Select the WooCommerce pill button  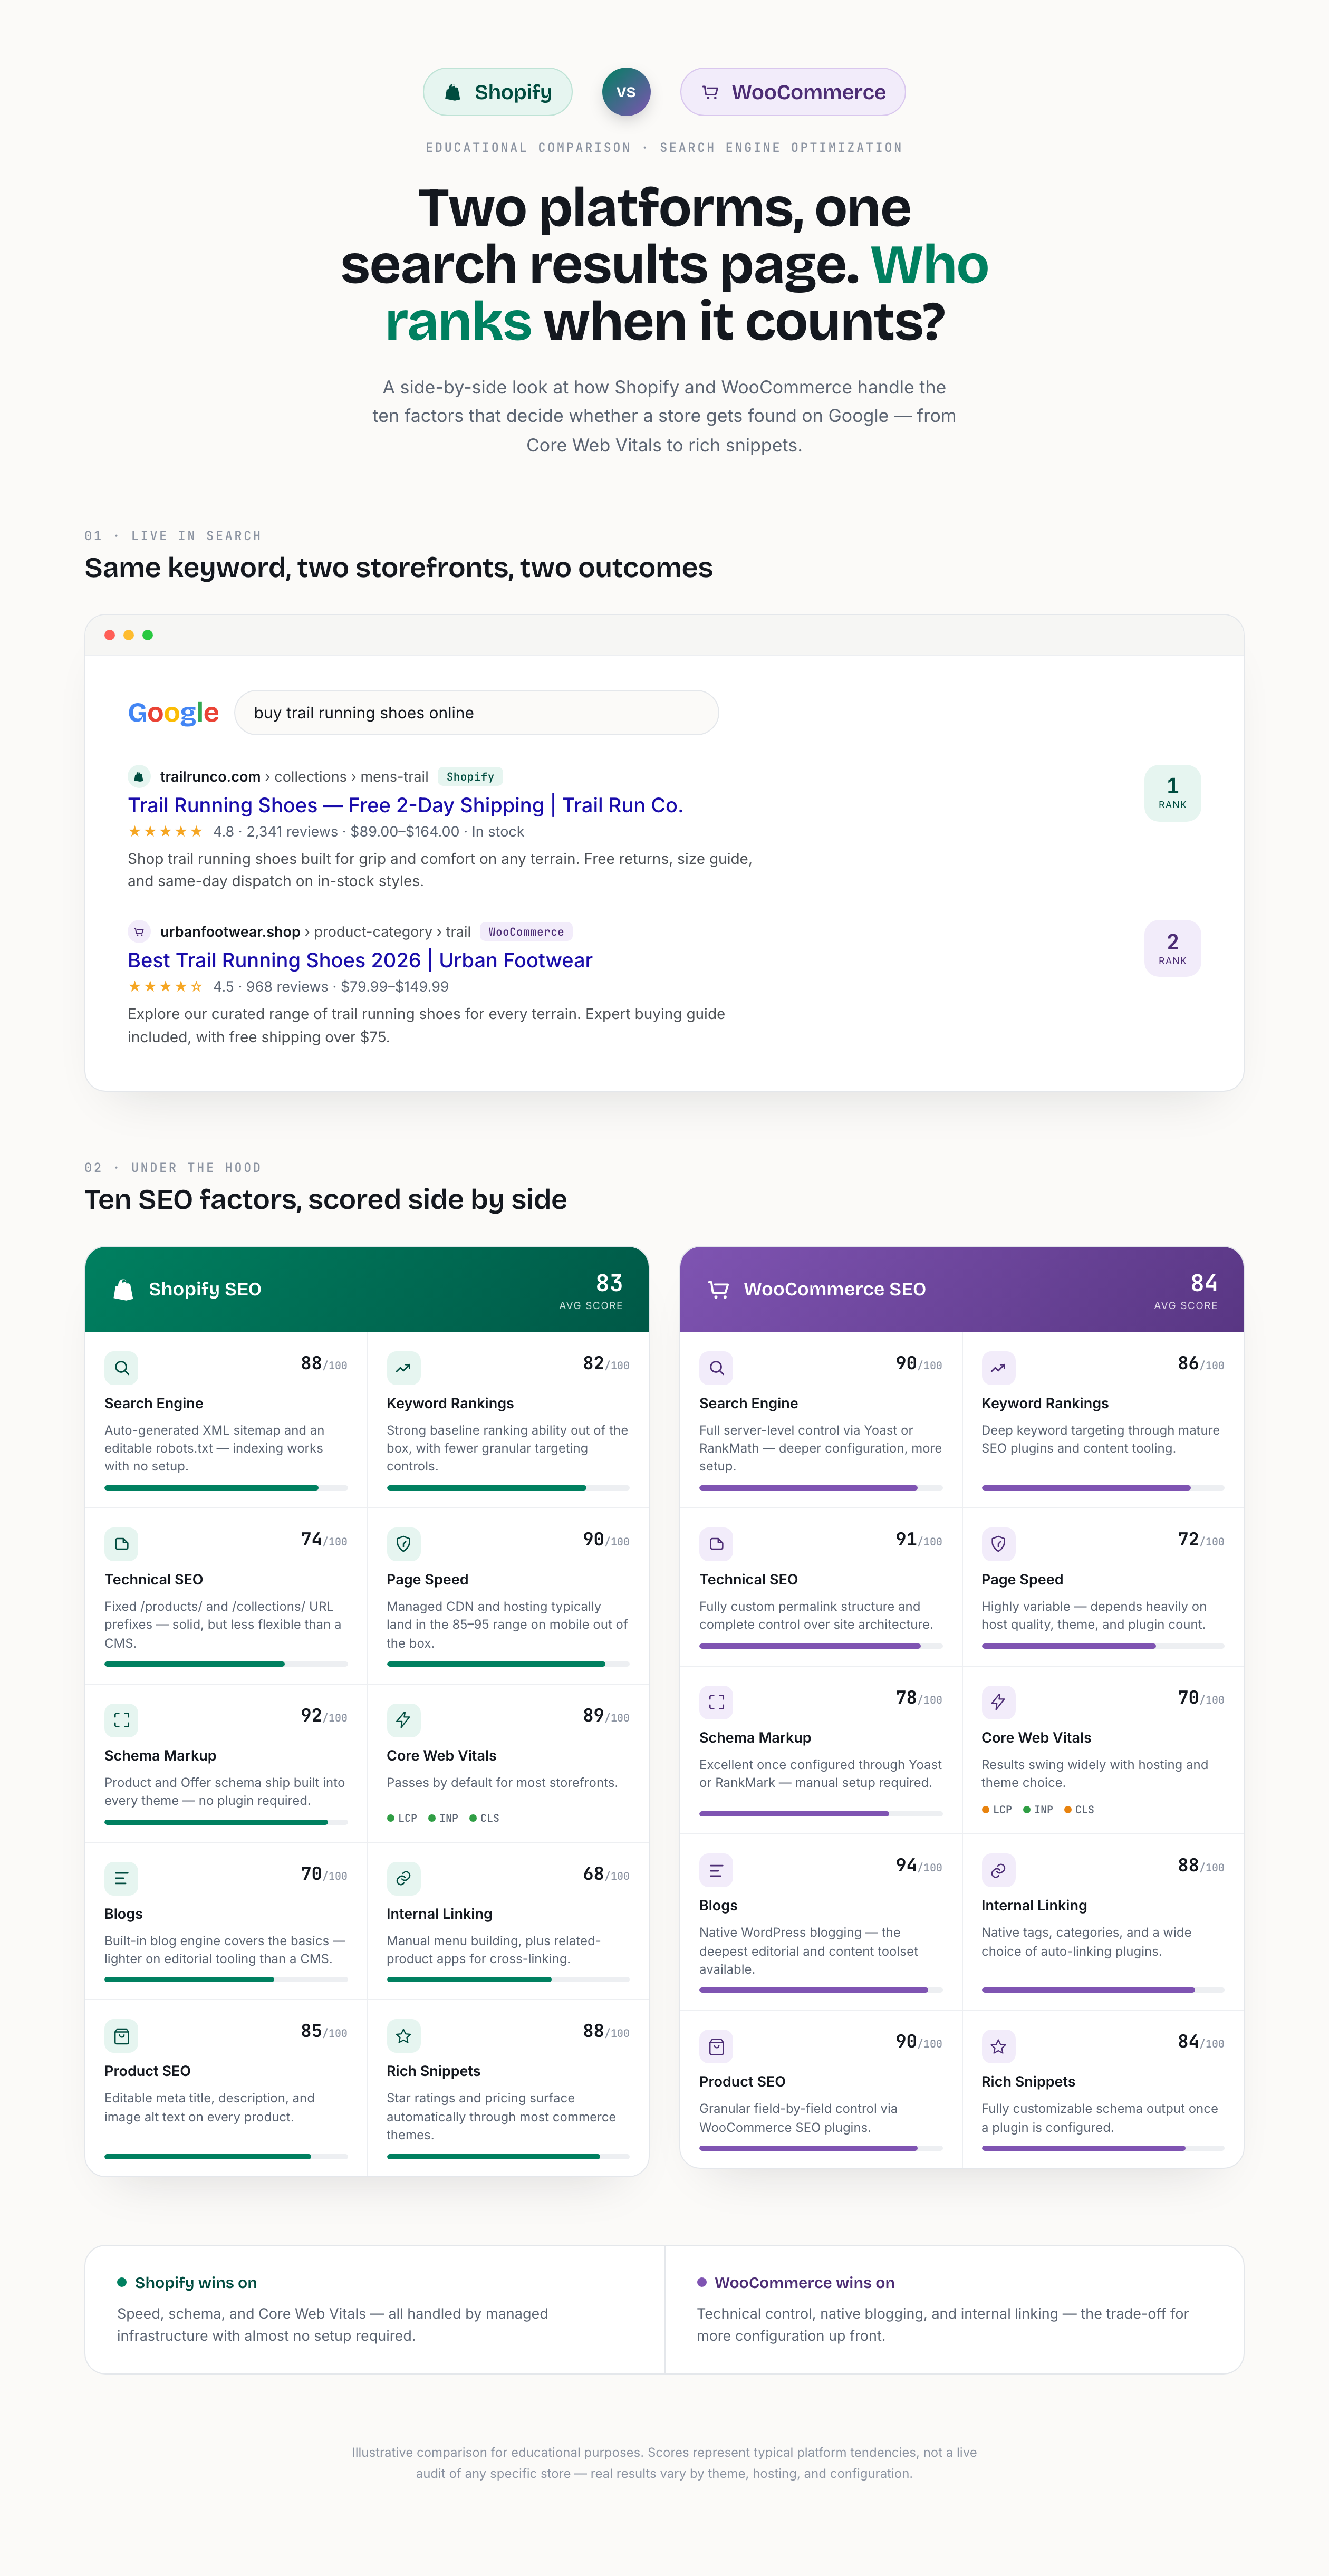coord(793,92)
